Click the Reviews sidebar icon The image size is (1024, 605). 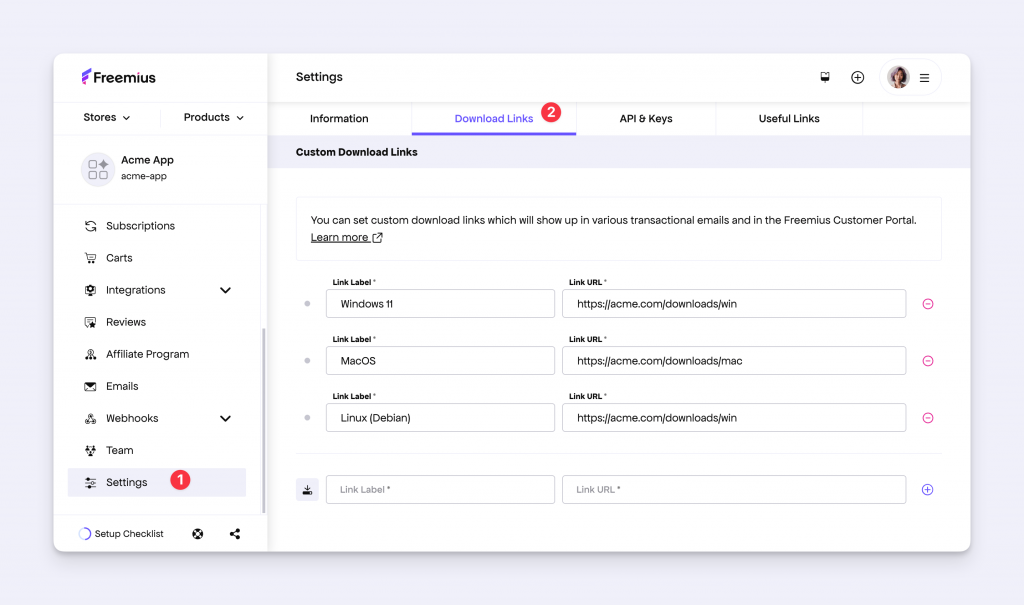pos(90,321)
